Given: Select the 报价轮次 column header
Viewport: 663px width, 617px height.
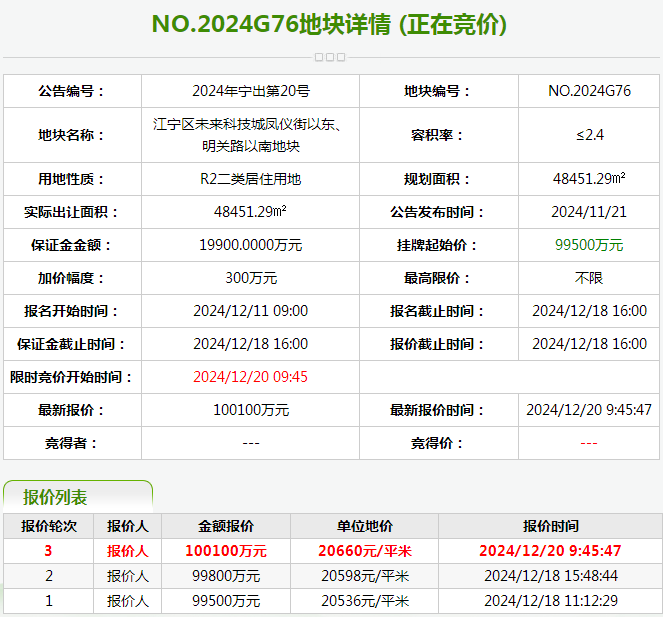Looking at the screenshot, I should coord(49,526).
